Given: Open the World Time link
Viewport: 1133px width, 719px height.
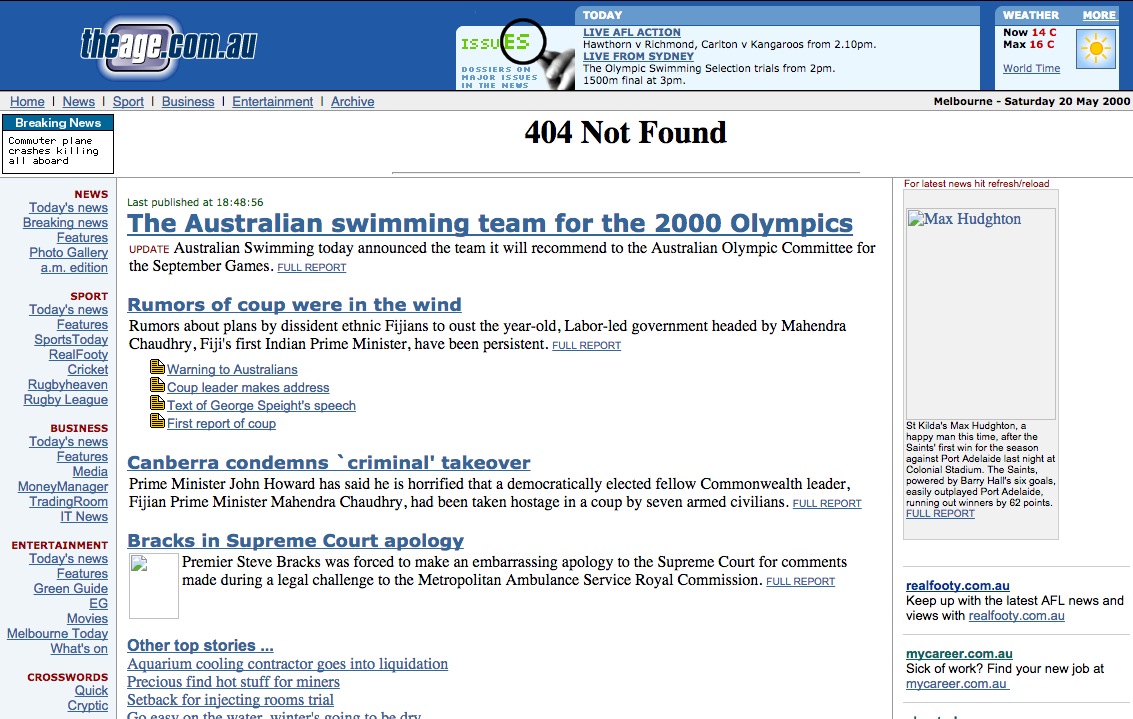Looking at the screenshot, I should point(1031,68).
